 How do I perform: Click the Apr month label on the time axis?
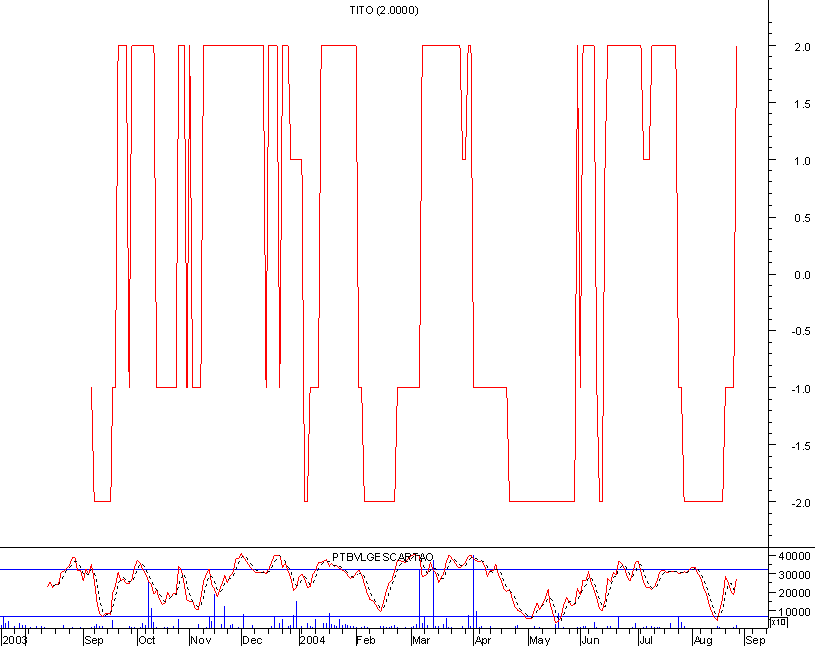click(x=482, y=640)
